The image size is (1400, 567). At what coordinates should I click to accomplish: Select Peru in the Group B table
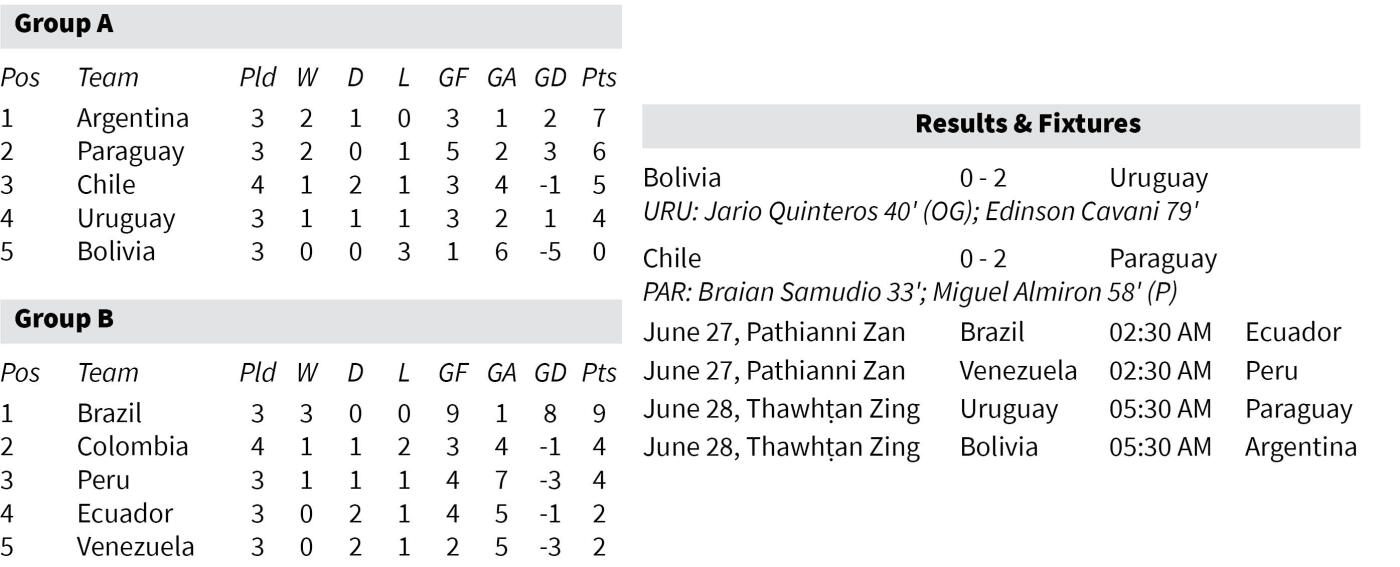point(103,480)
